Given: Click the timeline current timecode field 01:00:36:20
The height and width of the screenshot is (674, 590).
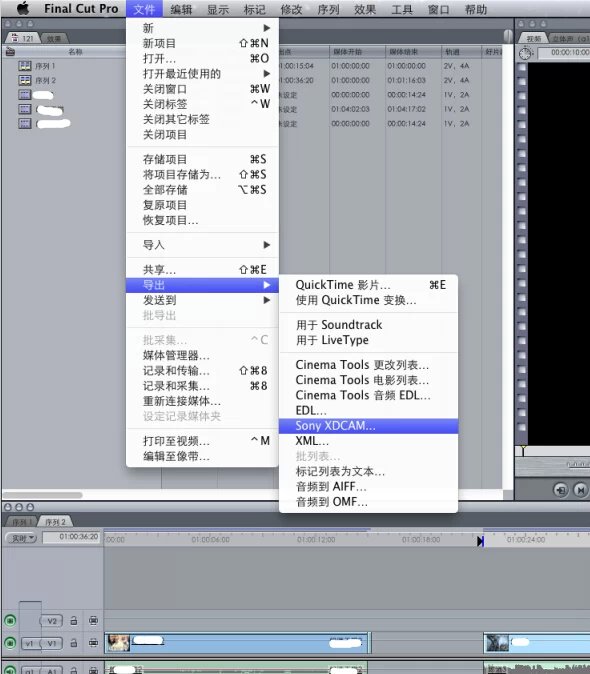Looking at the screenshot, I should pos(71,537).
